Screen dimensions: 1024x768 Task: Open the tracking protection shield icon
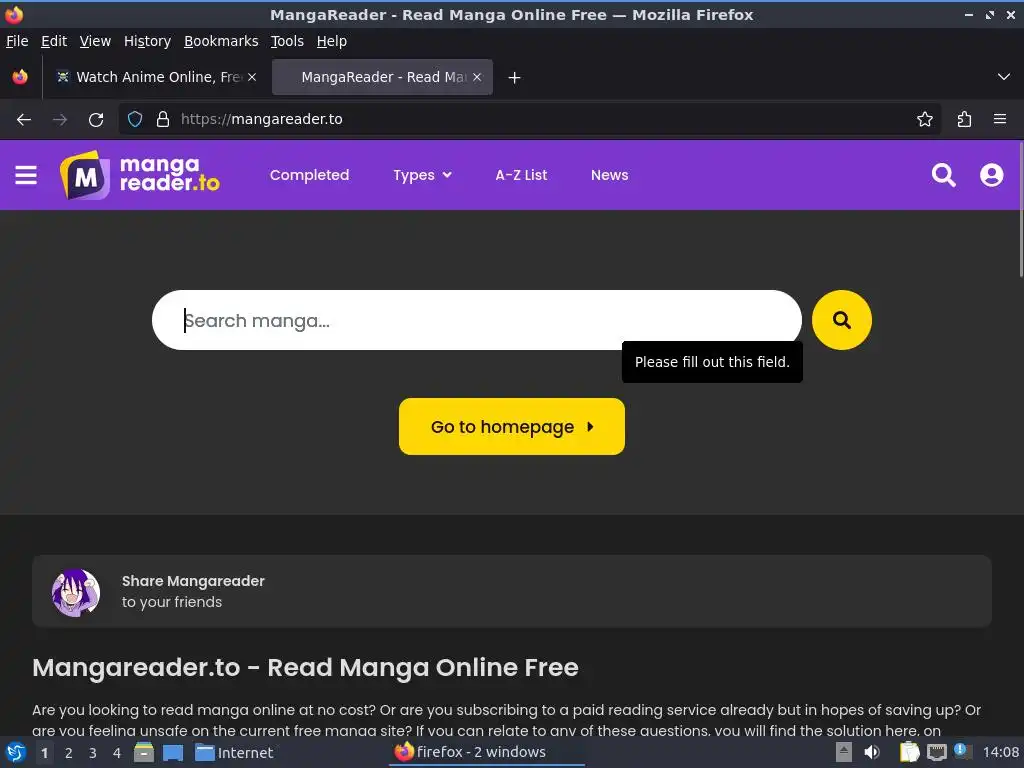[135, 120]
